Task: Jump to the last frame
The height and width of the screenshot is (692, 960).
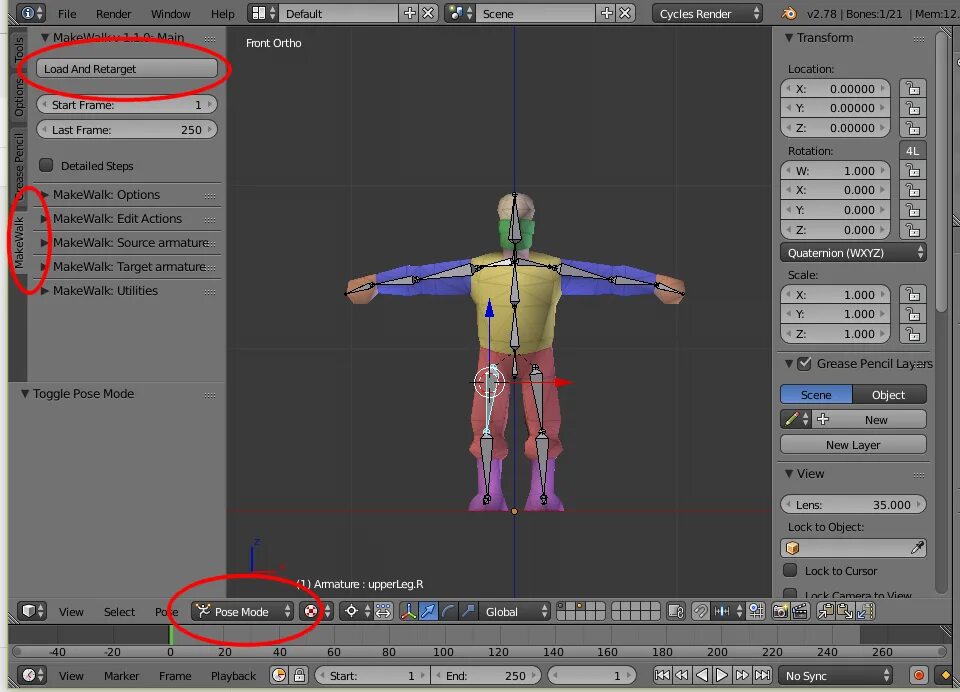Action: click(762, 675)
